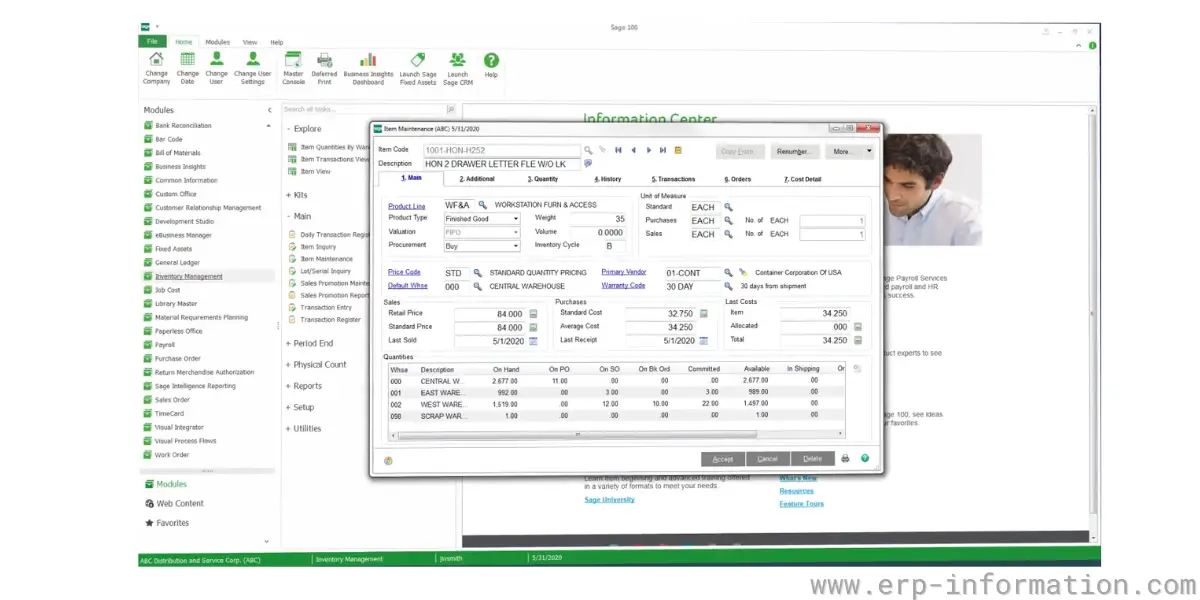
Task: Click Item Code lookup magnifier
Action: pyautogui.click(x=588, y=150)
